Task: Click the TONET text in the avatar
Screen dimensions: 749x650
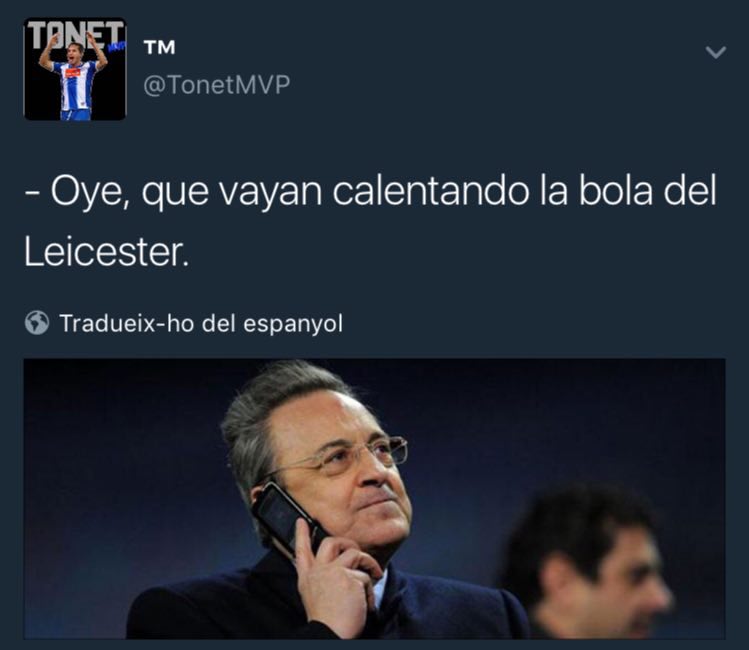Action: (75, 35)
